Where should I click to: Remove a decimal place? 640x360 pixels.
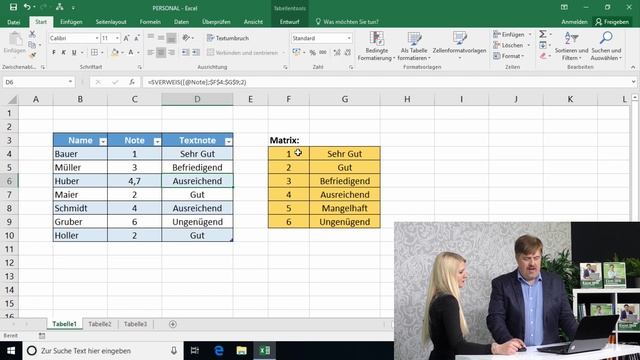coord(348,52)
